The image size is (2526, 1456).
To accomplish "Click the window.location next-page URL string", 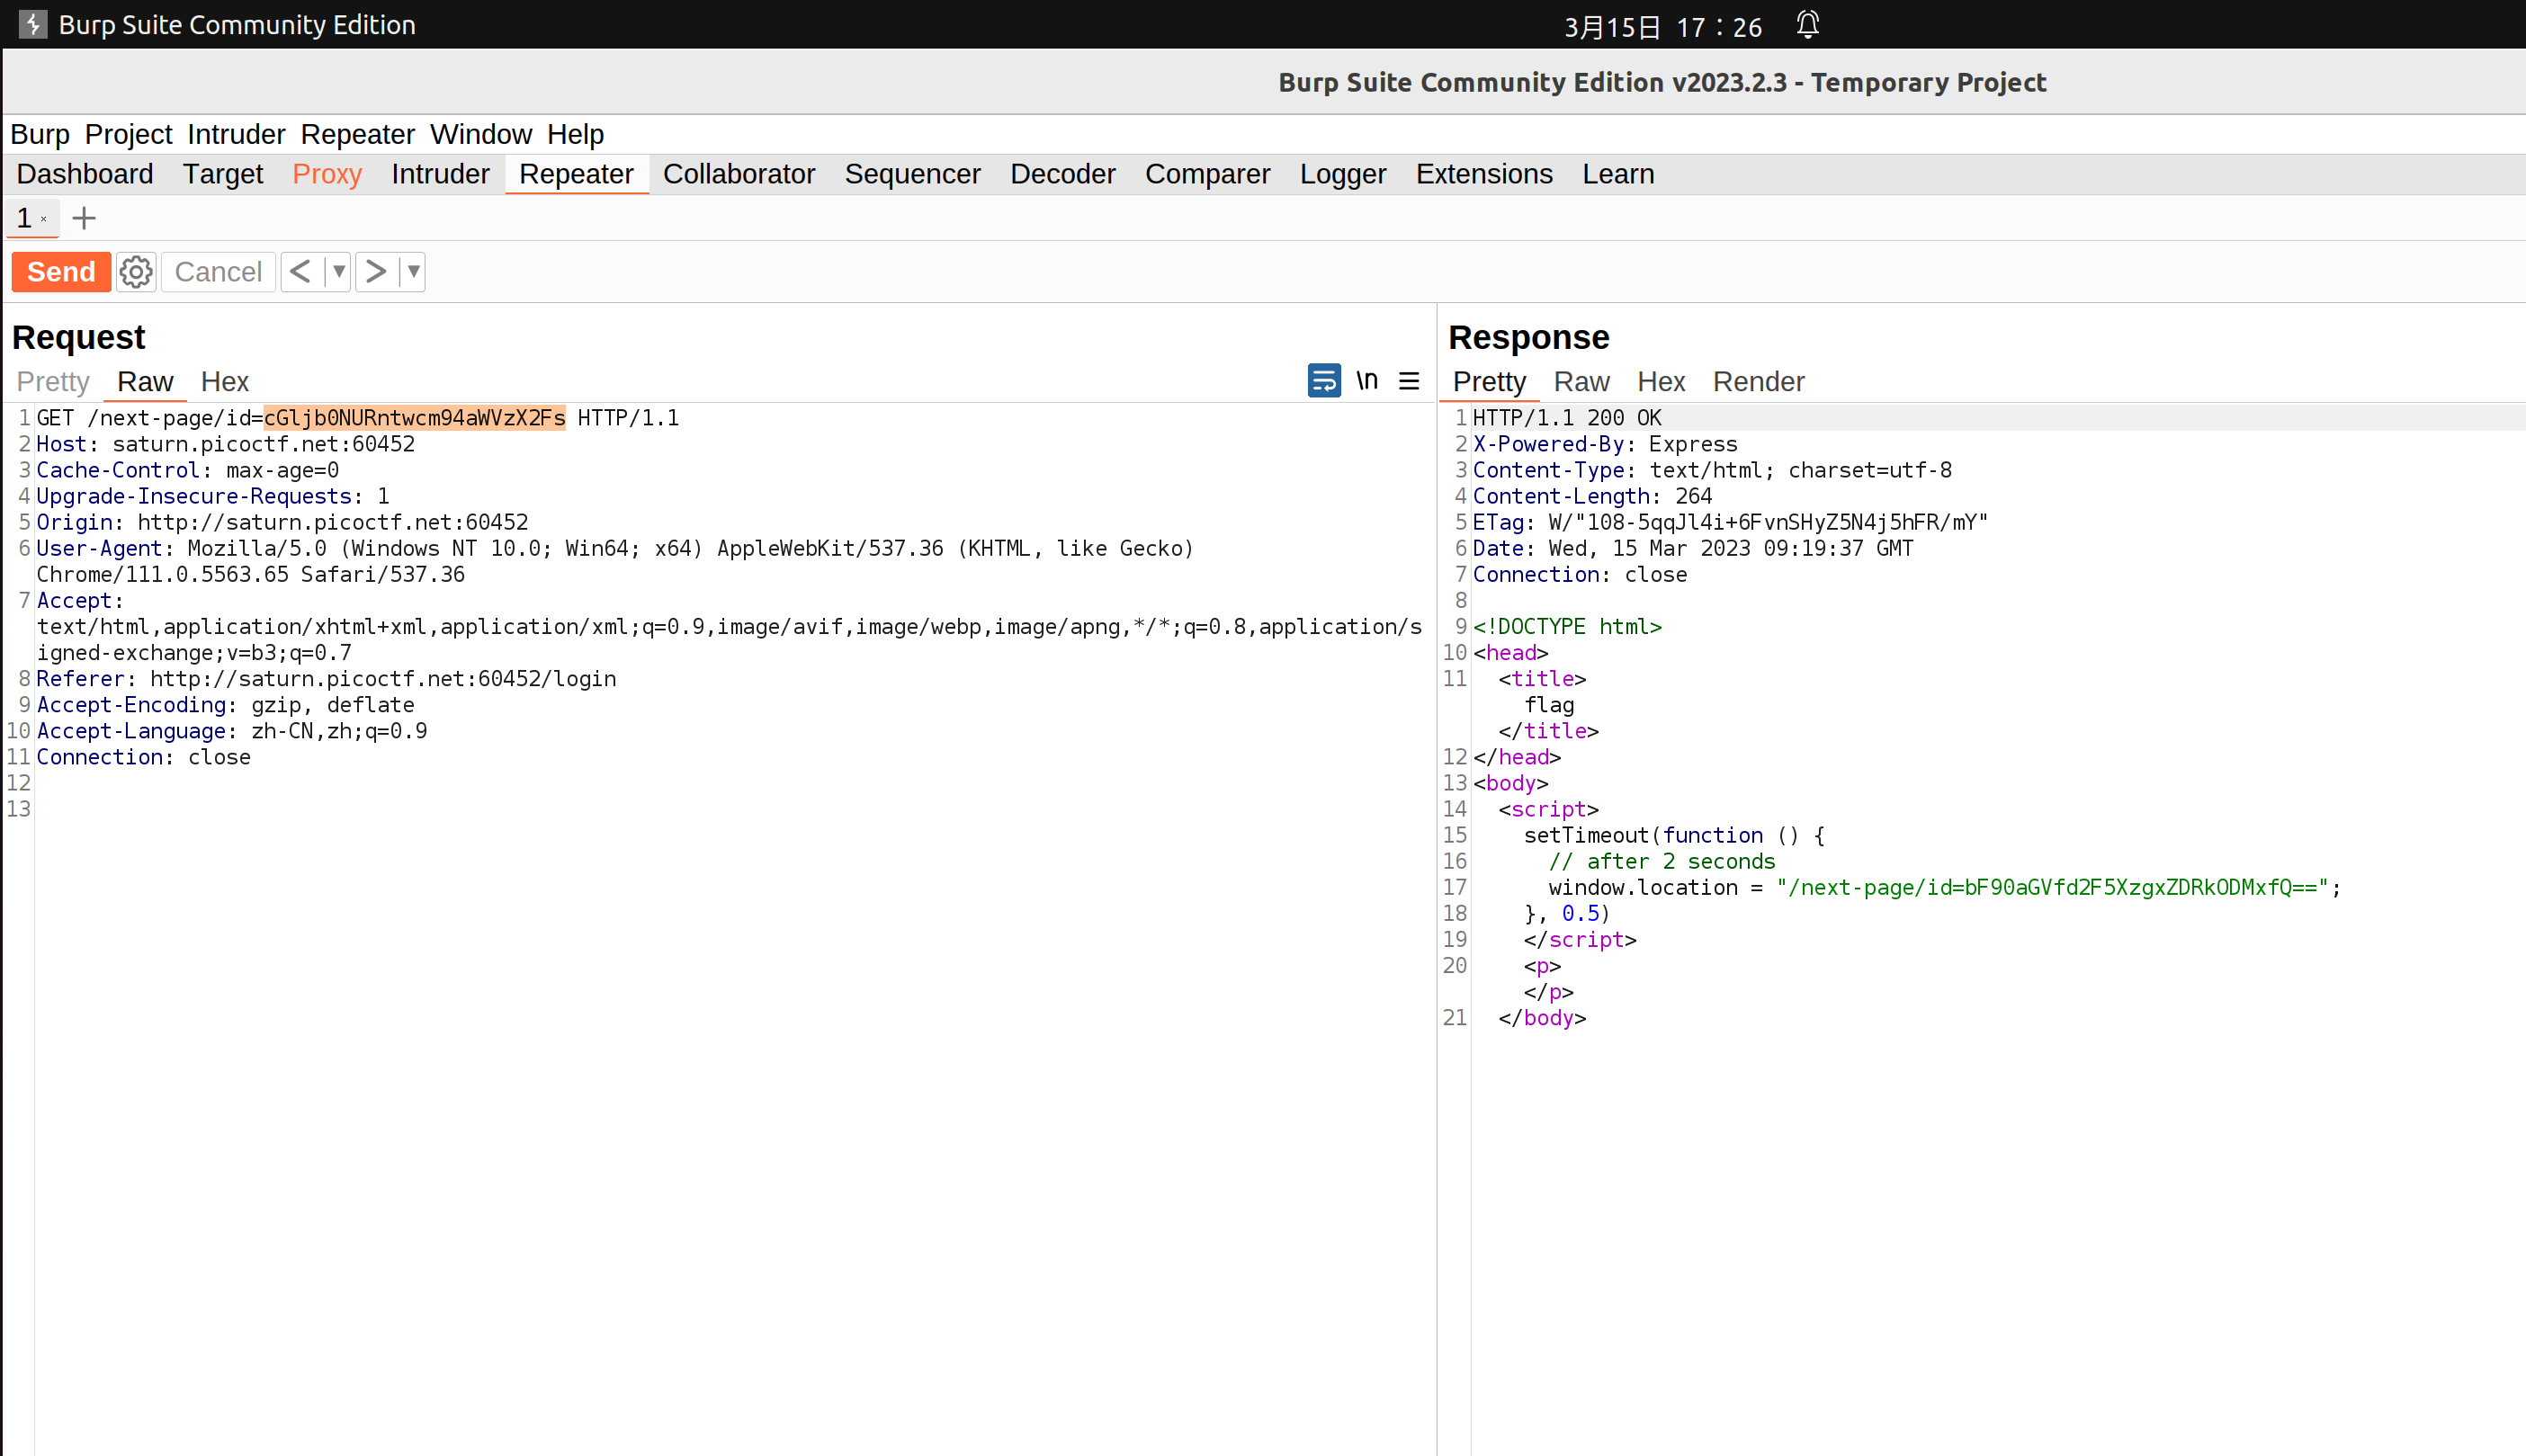I will click(x=2052, y=888).
